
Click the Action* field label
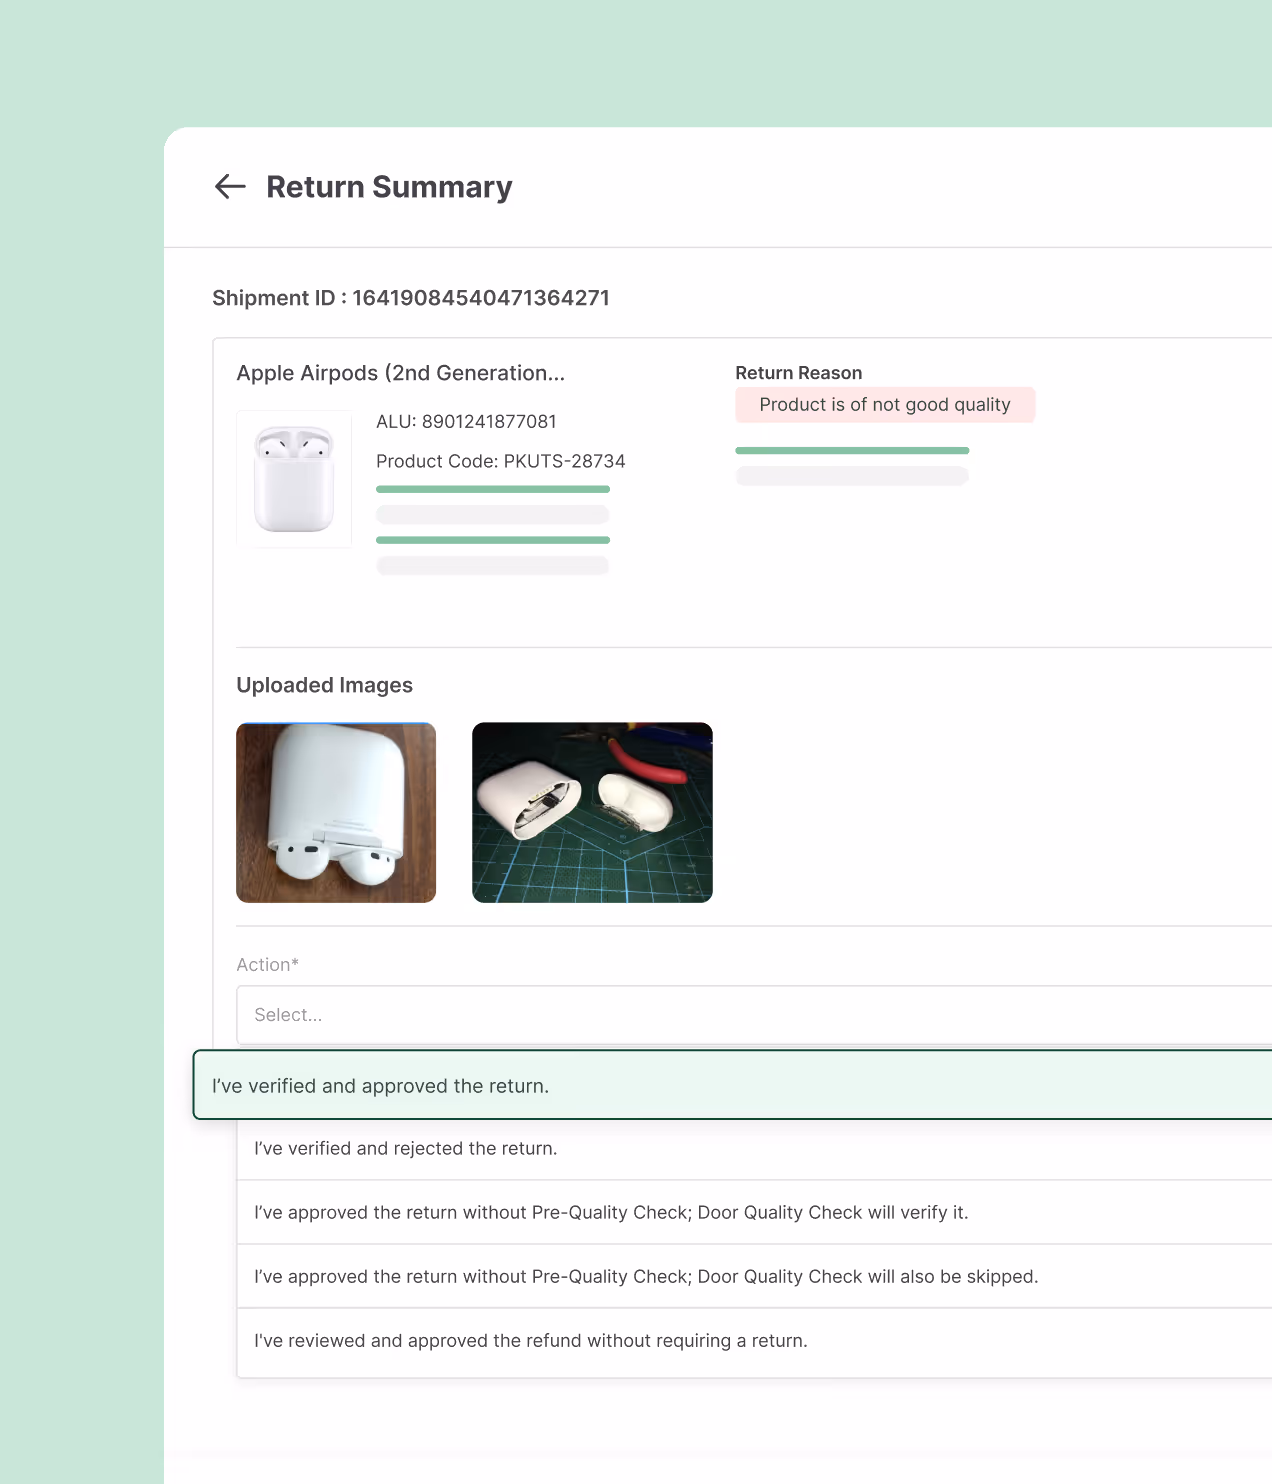[267, 964]
